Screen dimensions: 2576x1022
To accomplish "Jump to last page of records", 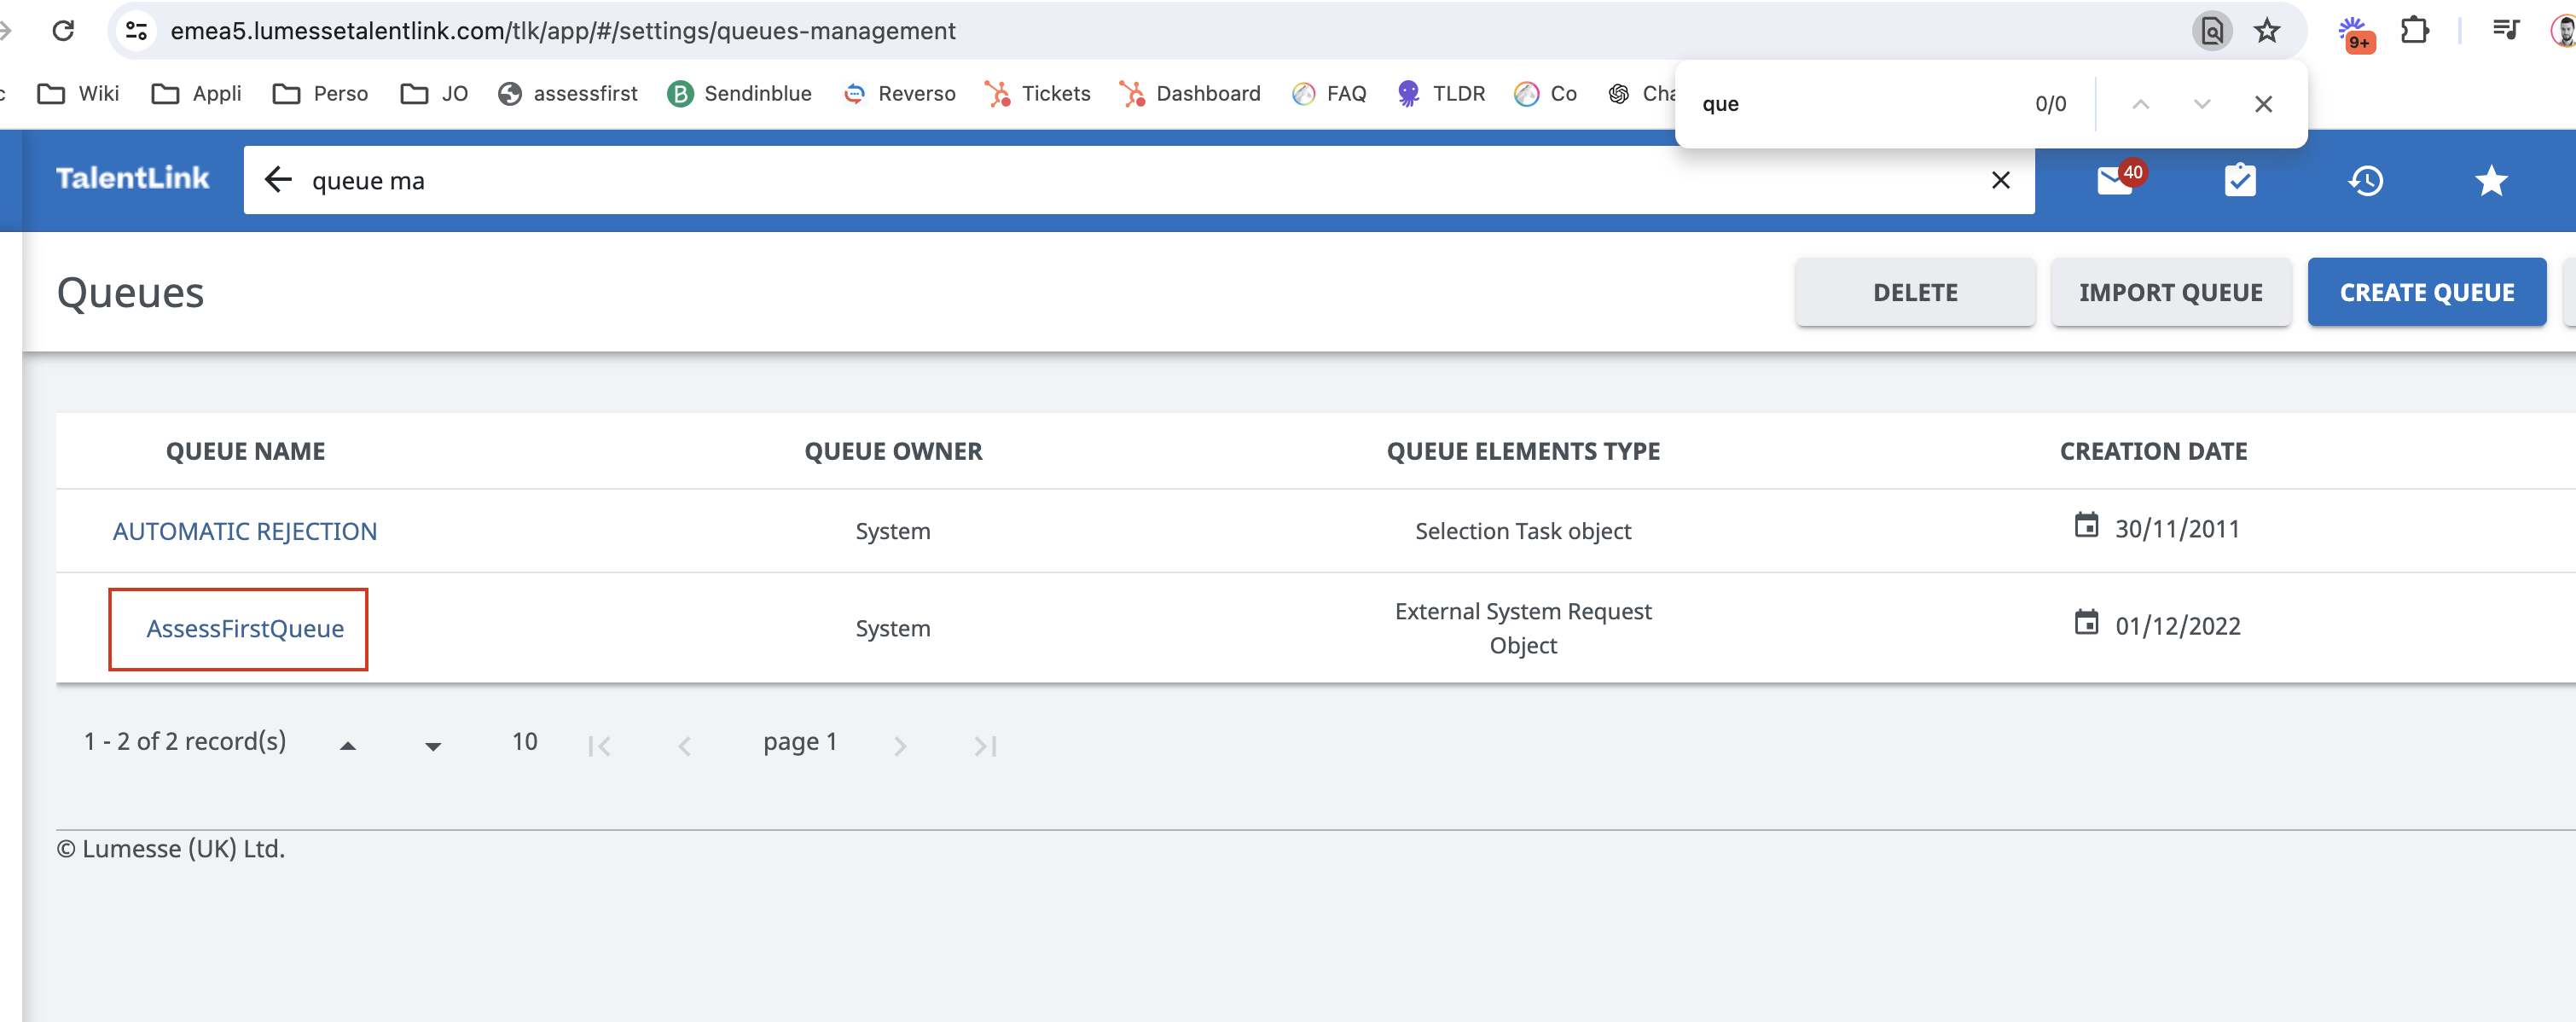I will [x=985, y=745].
